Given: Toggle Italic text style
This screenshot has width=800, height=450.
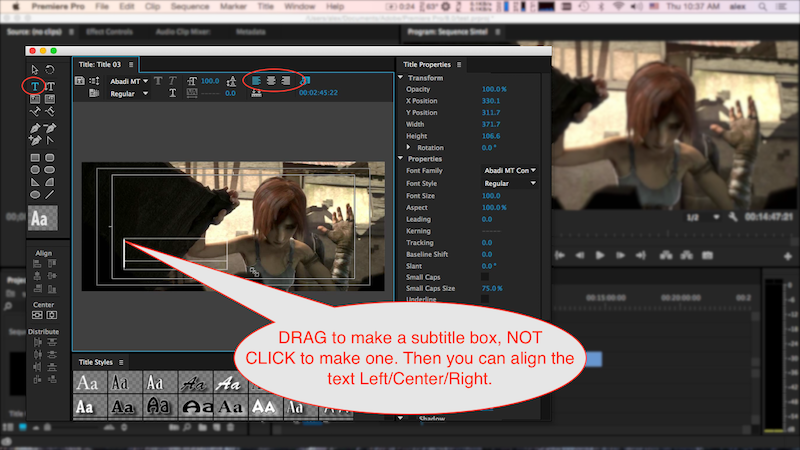Looking at the screenshot, I should pyautogui.click(x=173, y=81).
